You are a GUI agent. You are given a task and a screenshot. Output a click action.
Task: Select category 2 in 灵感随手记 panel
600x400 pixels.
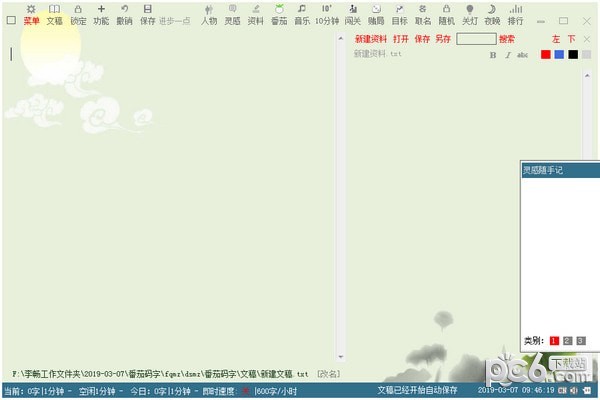(567, 341)
